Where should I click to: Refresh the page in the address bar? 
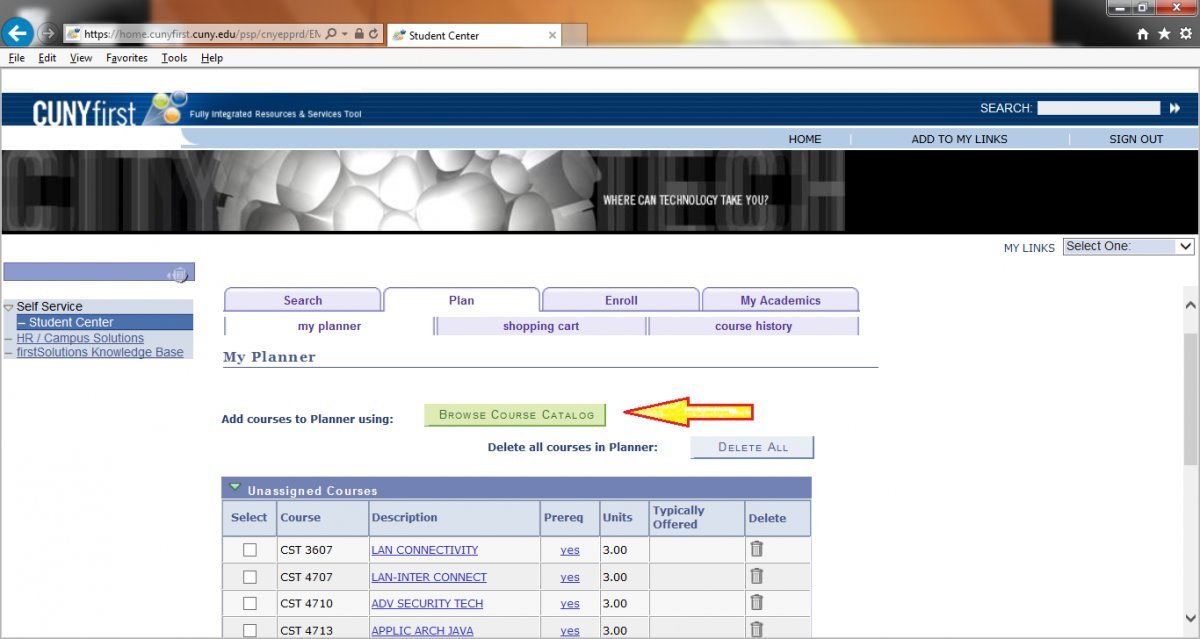point(373,34)
